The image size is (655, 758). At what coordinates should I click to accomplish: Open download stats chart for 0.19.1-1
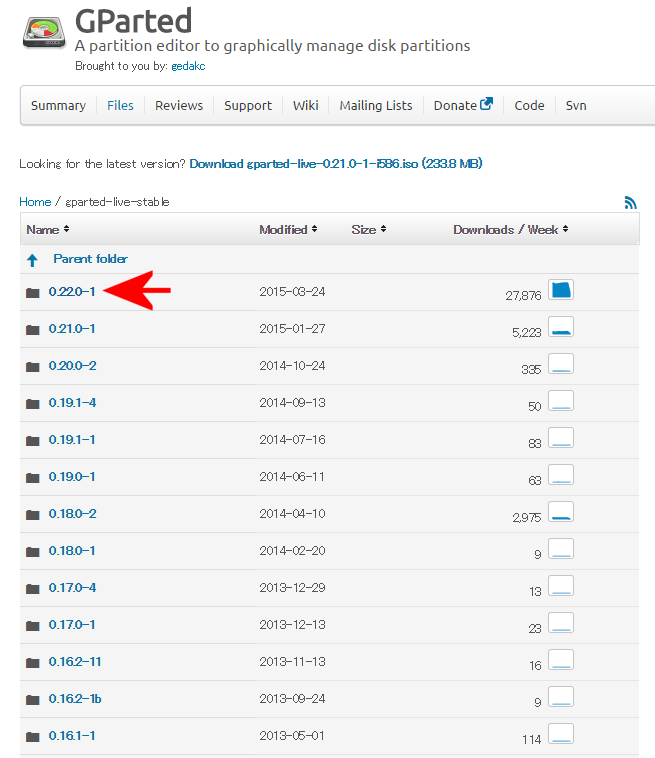click(561, 437)
